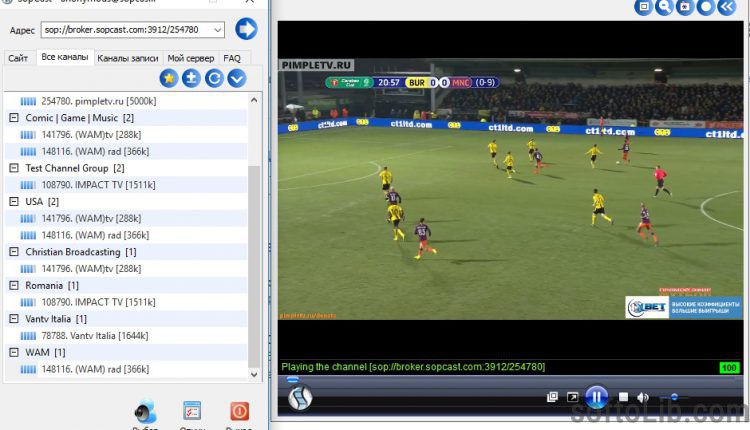Pause the stream with the blue pause button

tap(596, 397)
